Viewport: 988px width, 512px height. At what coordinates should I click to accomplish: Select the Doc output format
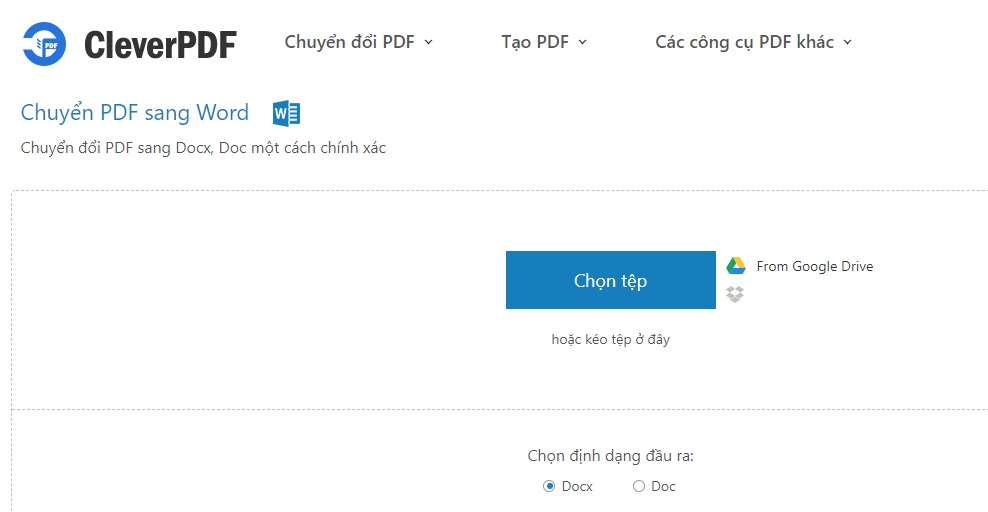tap(639, 486)
